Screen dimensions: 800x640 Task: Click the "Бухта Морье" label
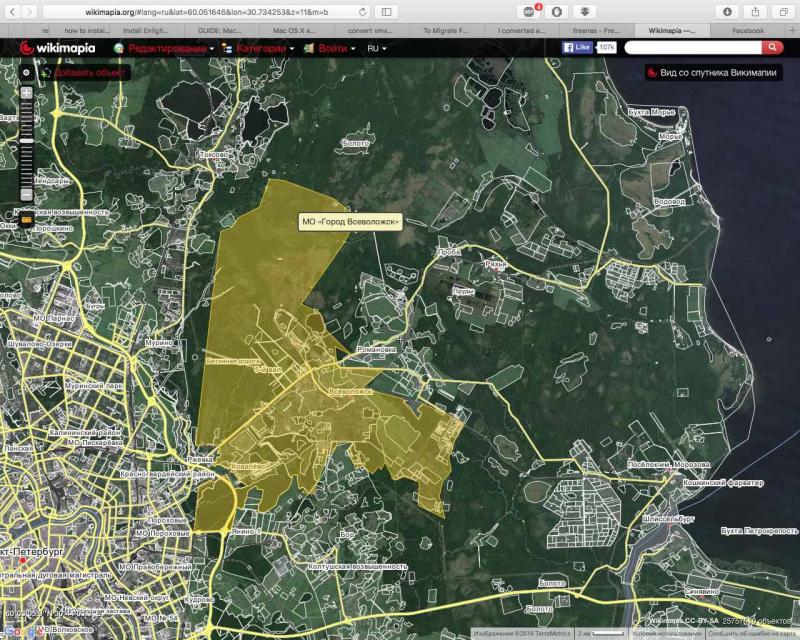coord(652,112)
